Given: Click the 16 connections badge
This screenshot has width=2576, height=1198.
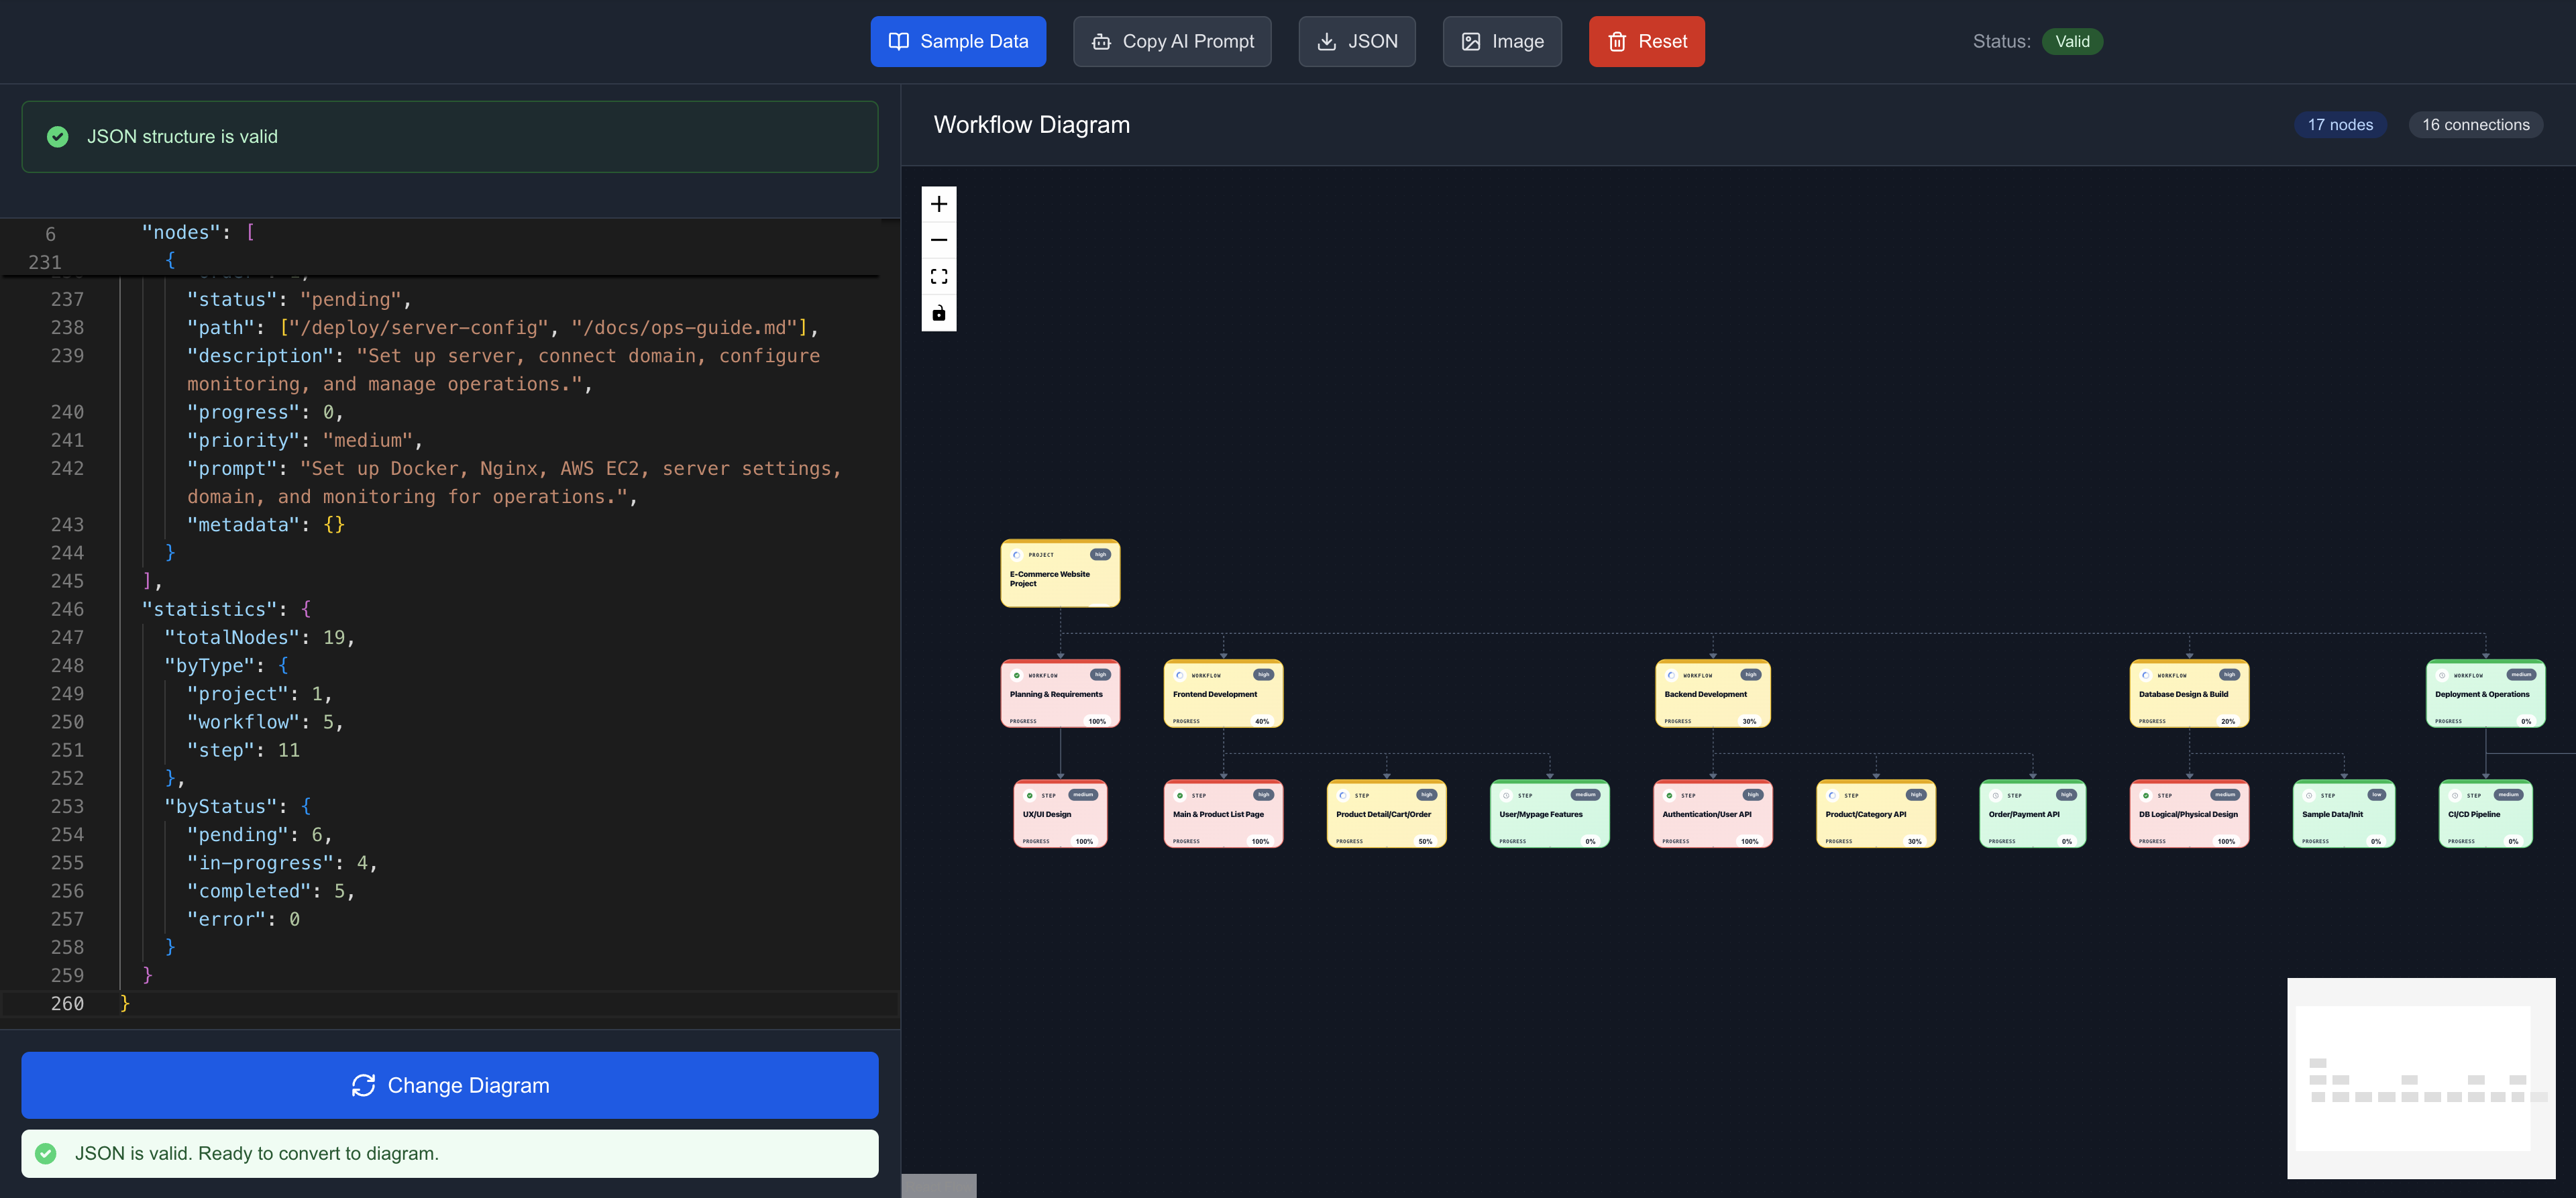Looking at the screenshot, I should tap(2475, 125).
